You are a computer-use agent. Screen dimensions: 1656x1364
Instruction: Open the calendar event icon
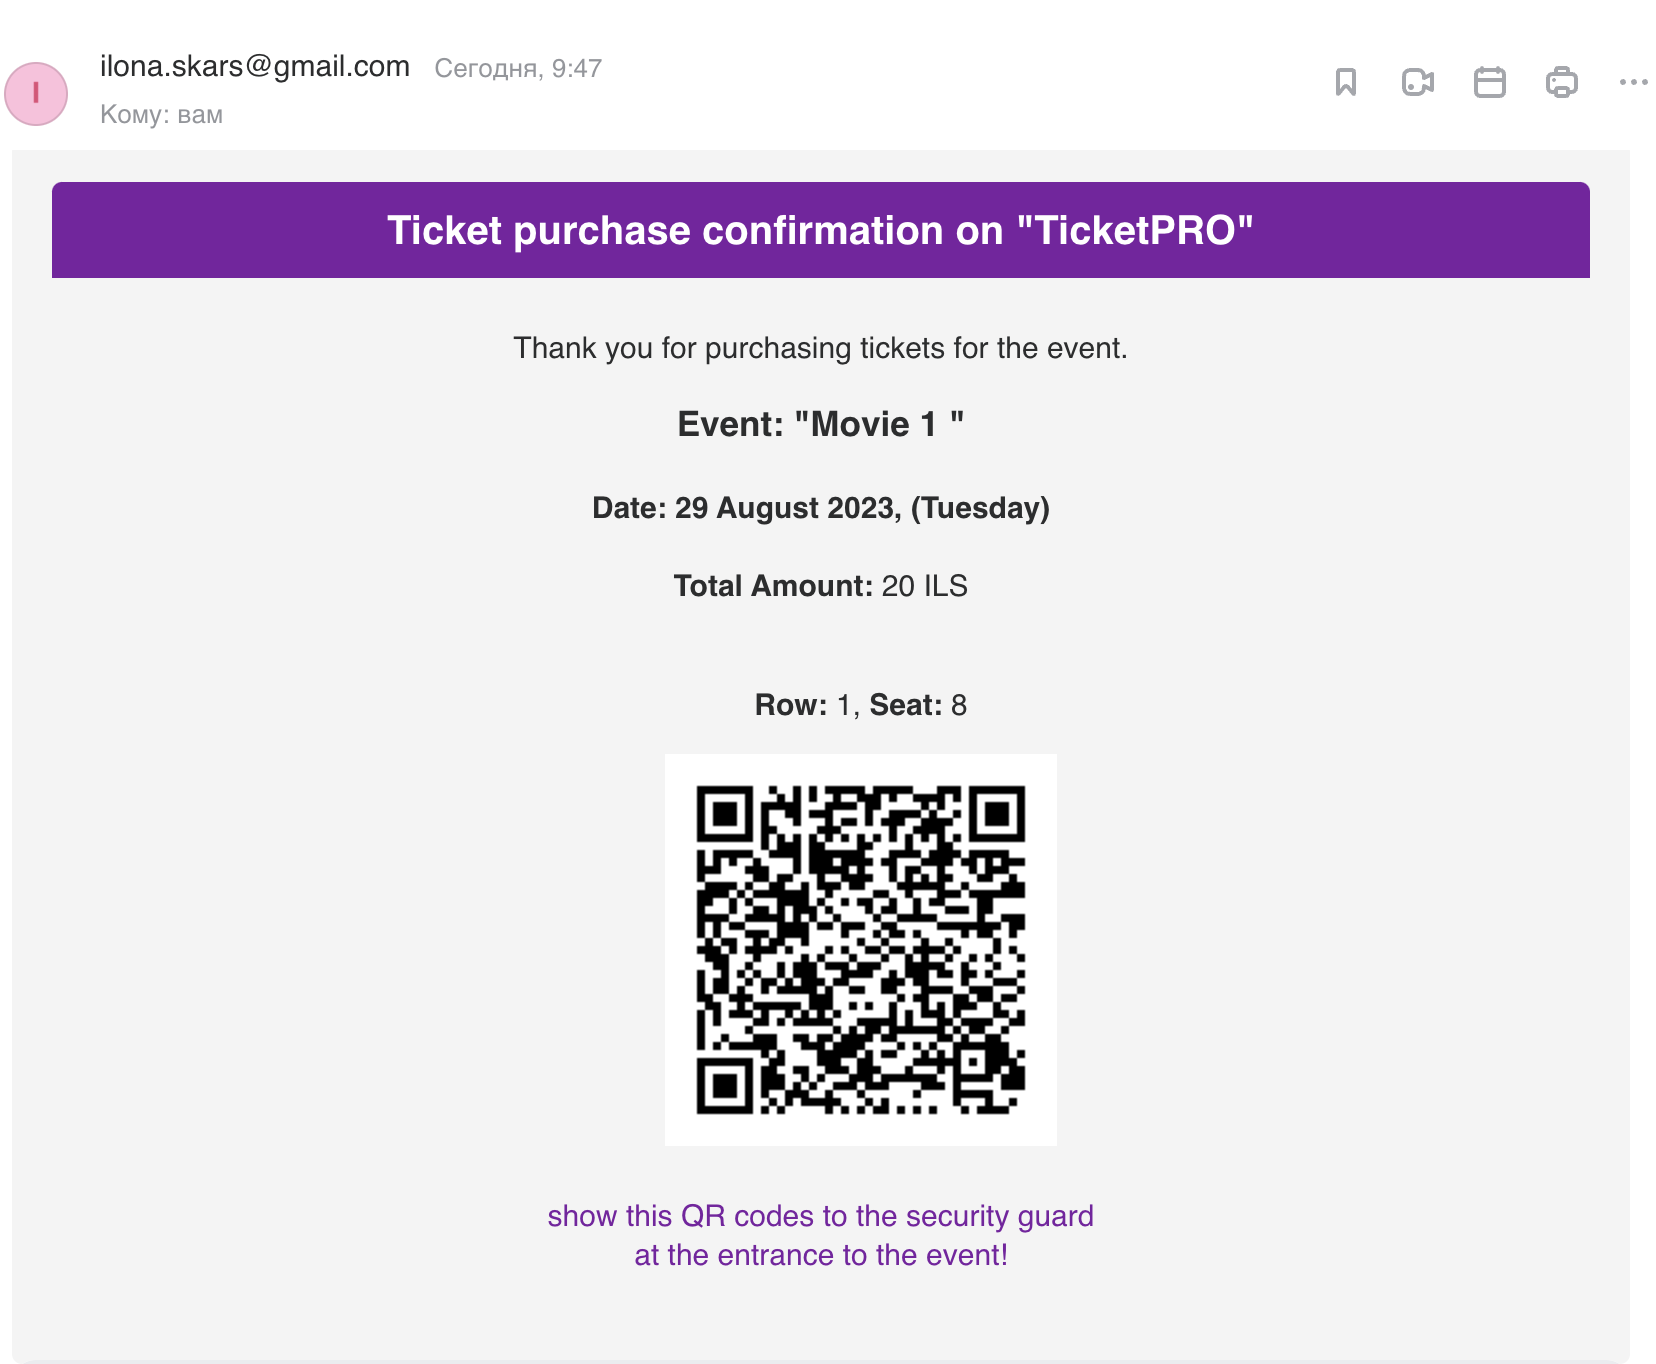coord(1490,82)
